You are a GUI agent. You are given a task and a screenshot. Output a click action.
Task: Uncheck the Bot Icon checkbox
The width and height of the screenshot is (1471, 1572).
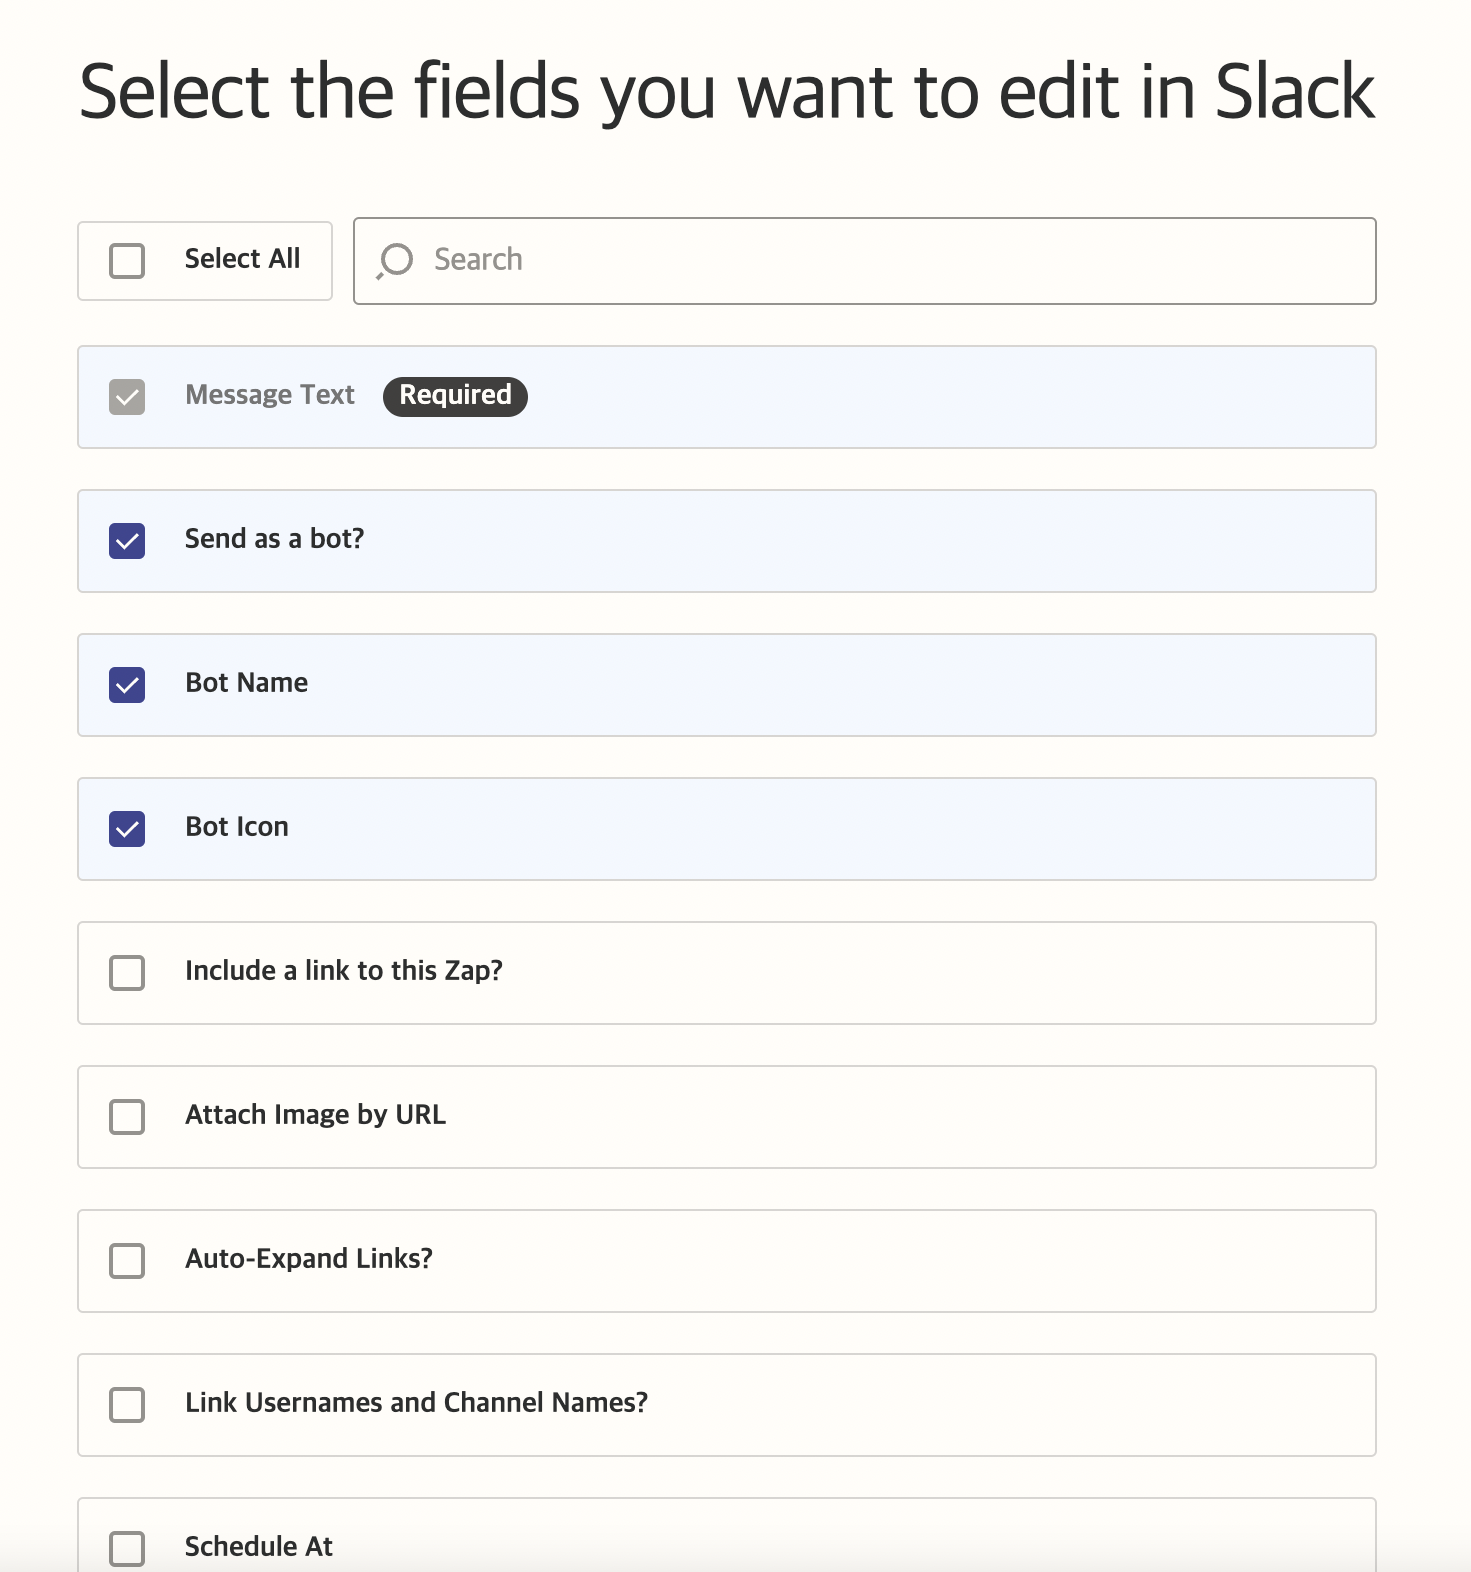(x=127, y=829)
